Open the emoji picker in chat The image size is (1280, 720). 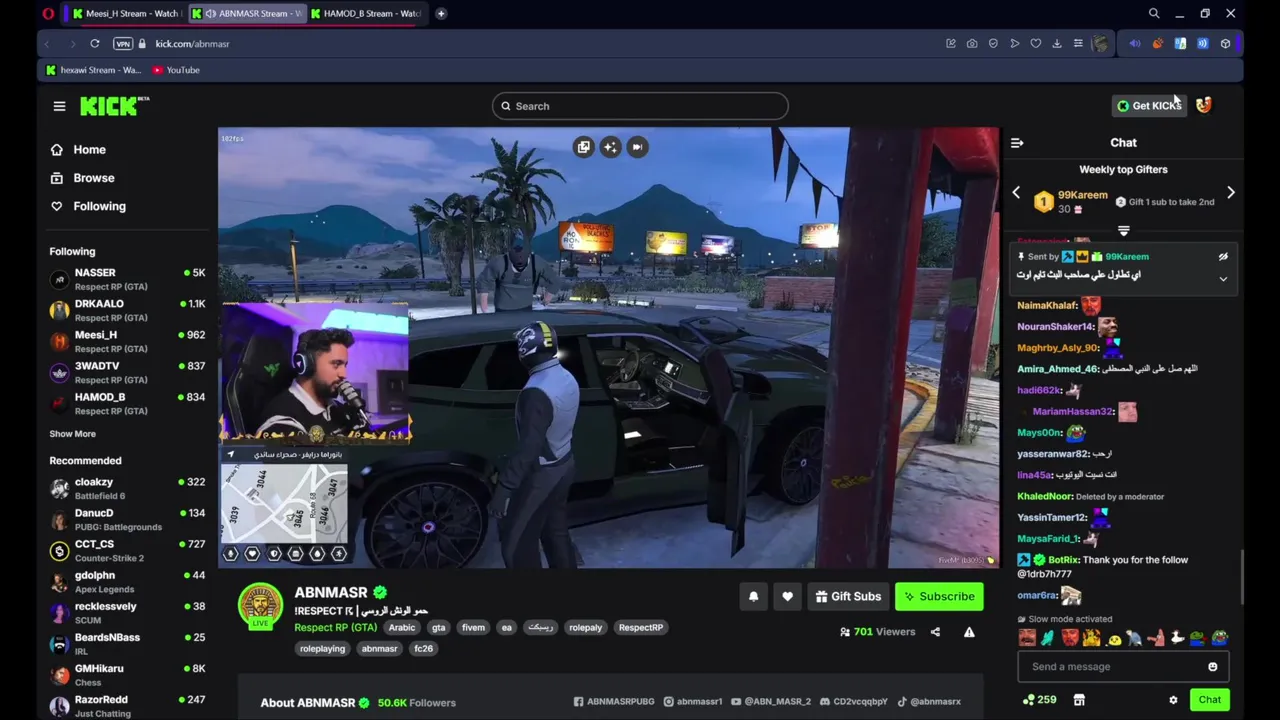coord(1213,667)
